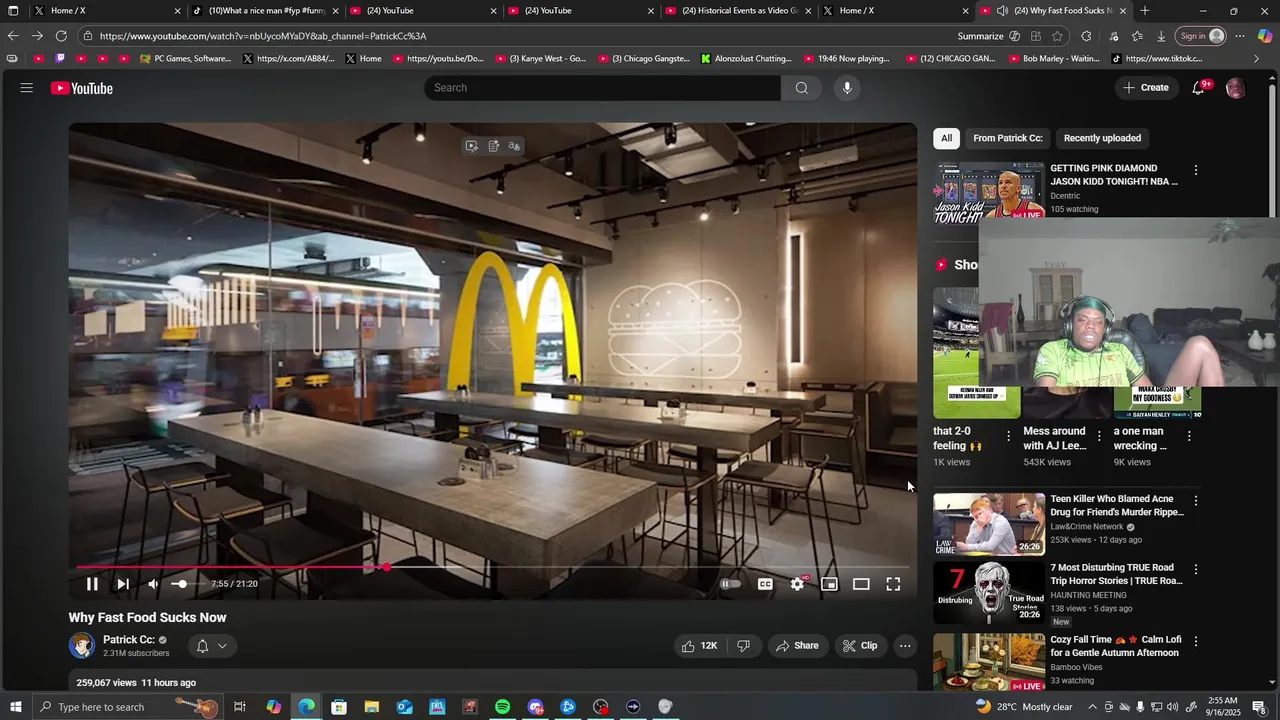The image size is (1280, 720).
Task: Toggle theater mode in the player
Action: point(861,584)
